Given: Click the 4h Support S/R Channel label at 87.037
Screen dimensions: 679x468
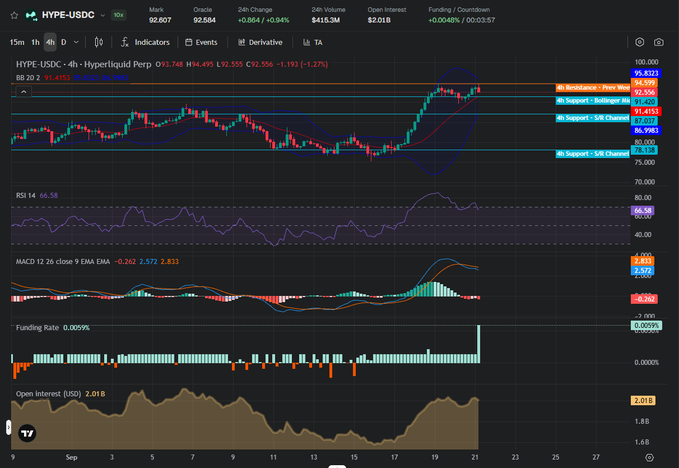Looking at the screenshot, I should 592,118.
